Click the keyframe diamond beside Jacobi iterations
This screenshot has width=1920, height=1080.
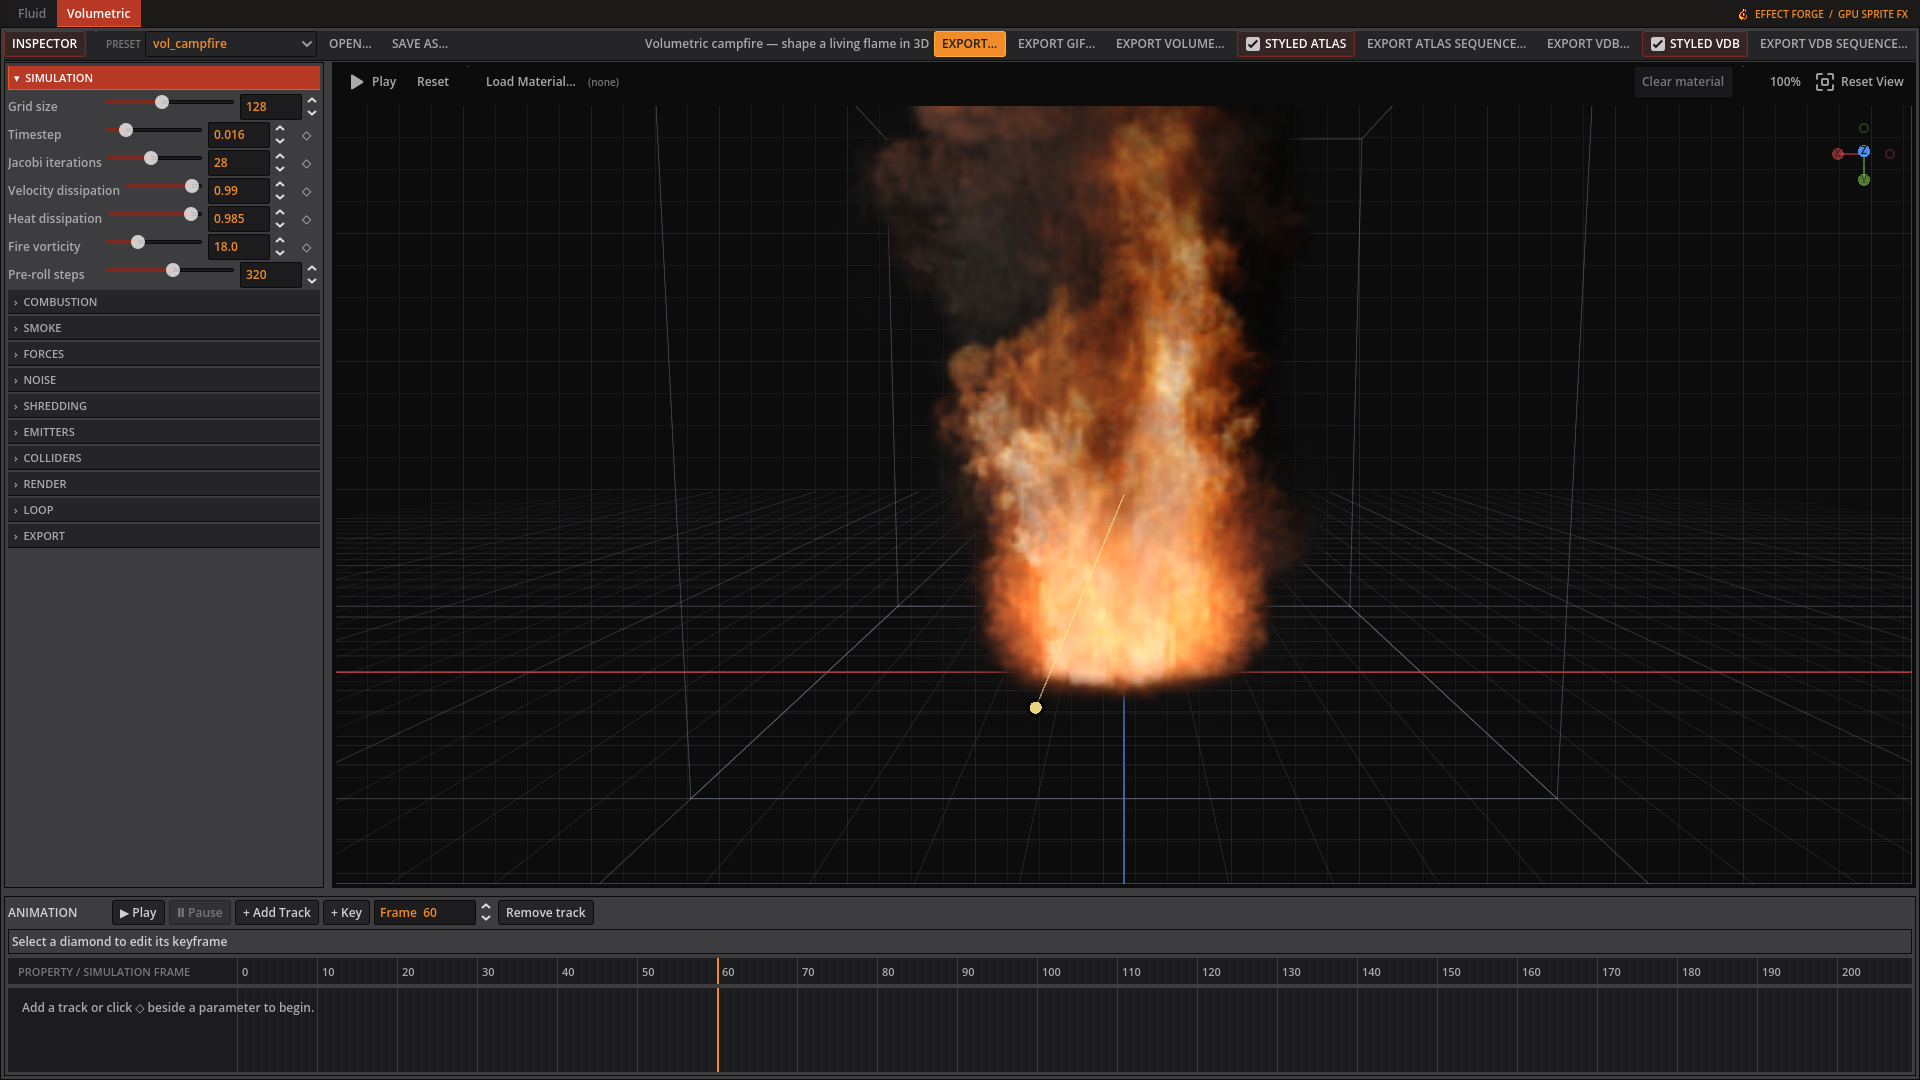307,163
